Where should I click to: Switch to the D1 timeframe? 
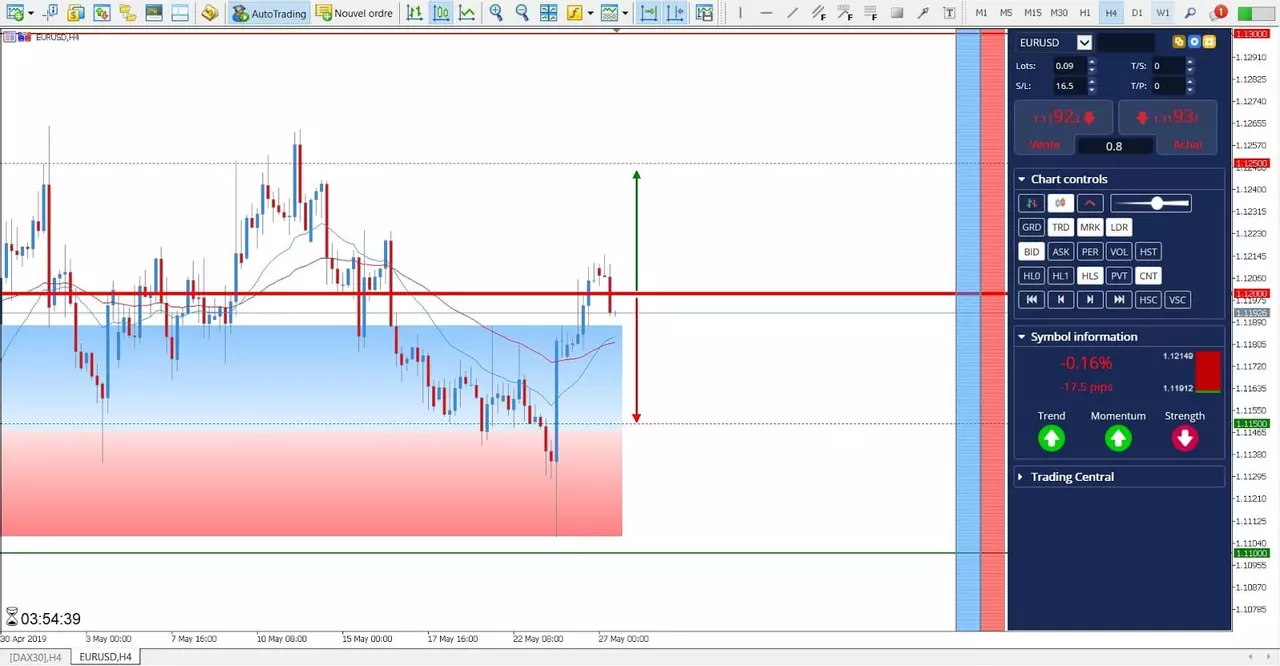tap(1137, 13)
